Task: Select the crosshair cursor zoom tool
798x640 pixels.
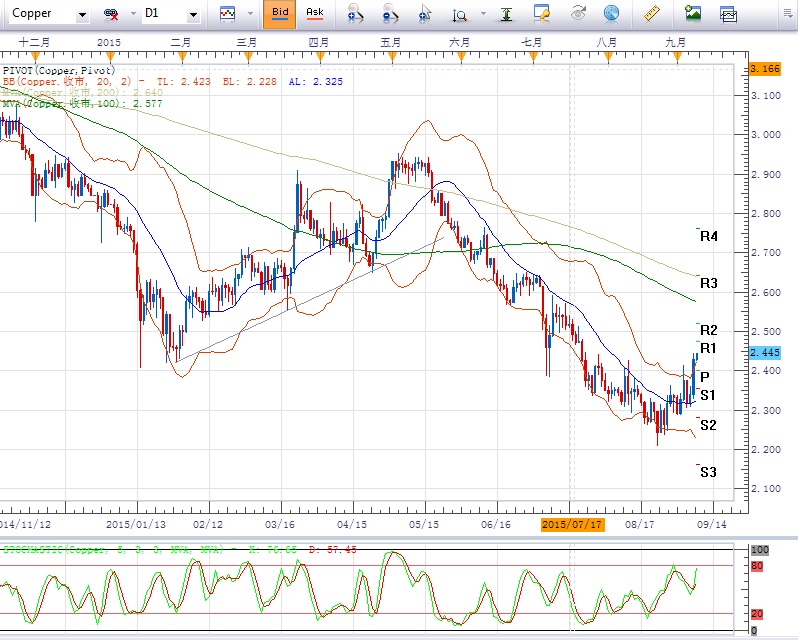Action: [x=426, y=14]
